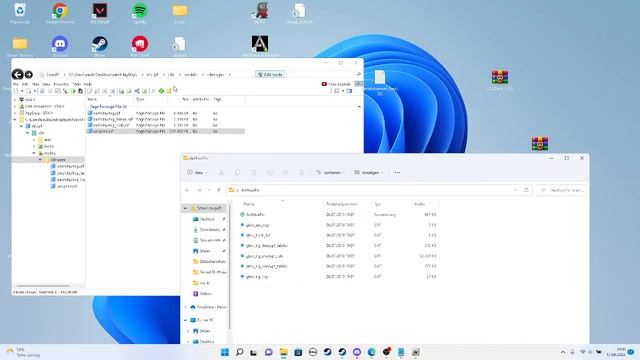Expand the OneDrive node in Explorer's sidebar
The image size is (640, 360).
pyautogui.click(x=185, y=307)
